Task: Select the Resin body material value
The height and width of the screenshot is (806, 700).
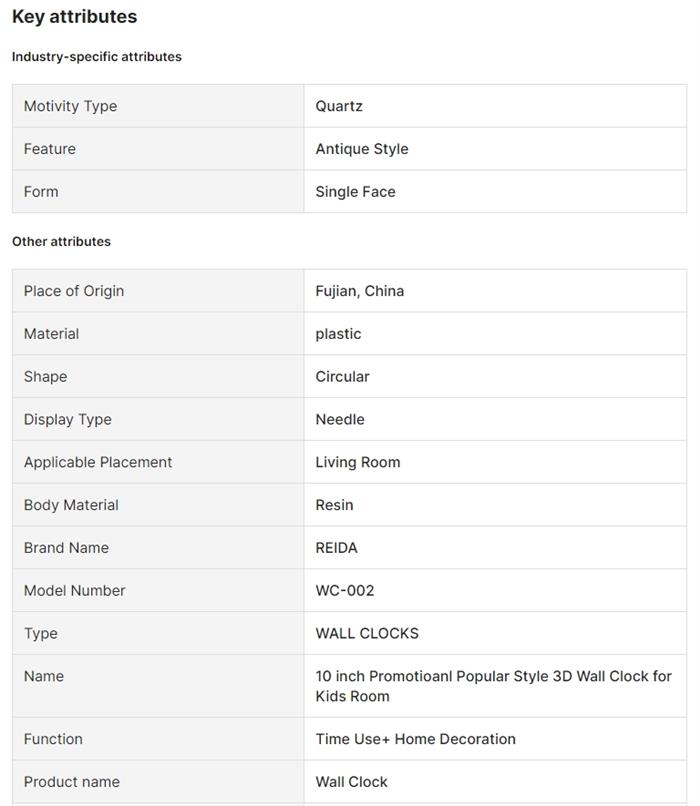Action: 334,506
